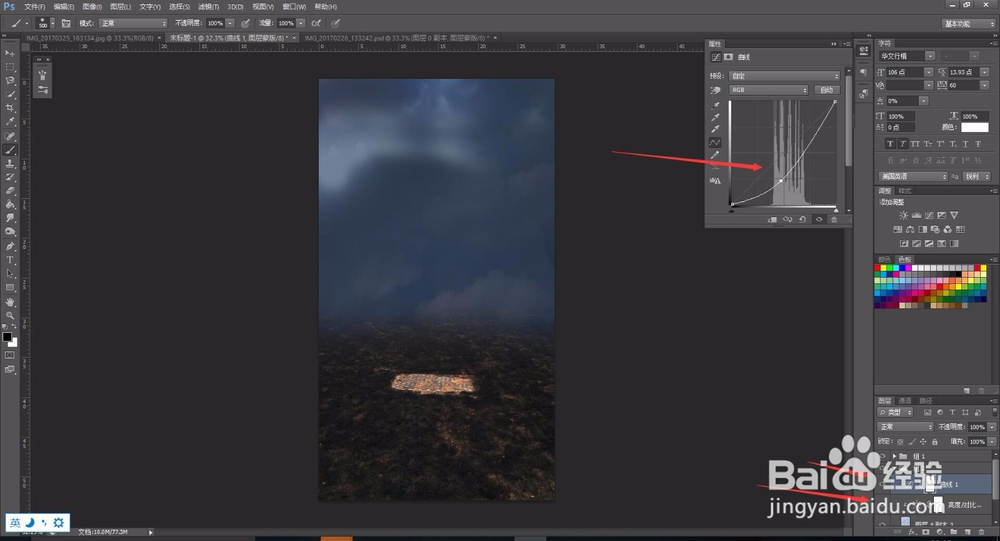
Task: Select the Eraser tool
Action: [x=10, y=190]
